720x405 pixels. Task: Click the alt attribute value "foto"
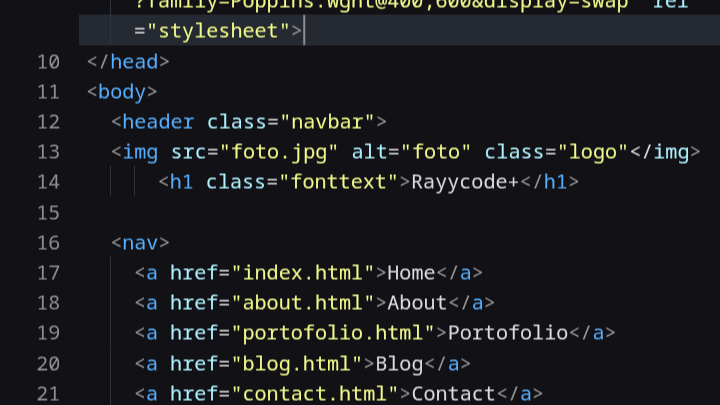pyautogui.click(x=436, y=152)
